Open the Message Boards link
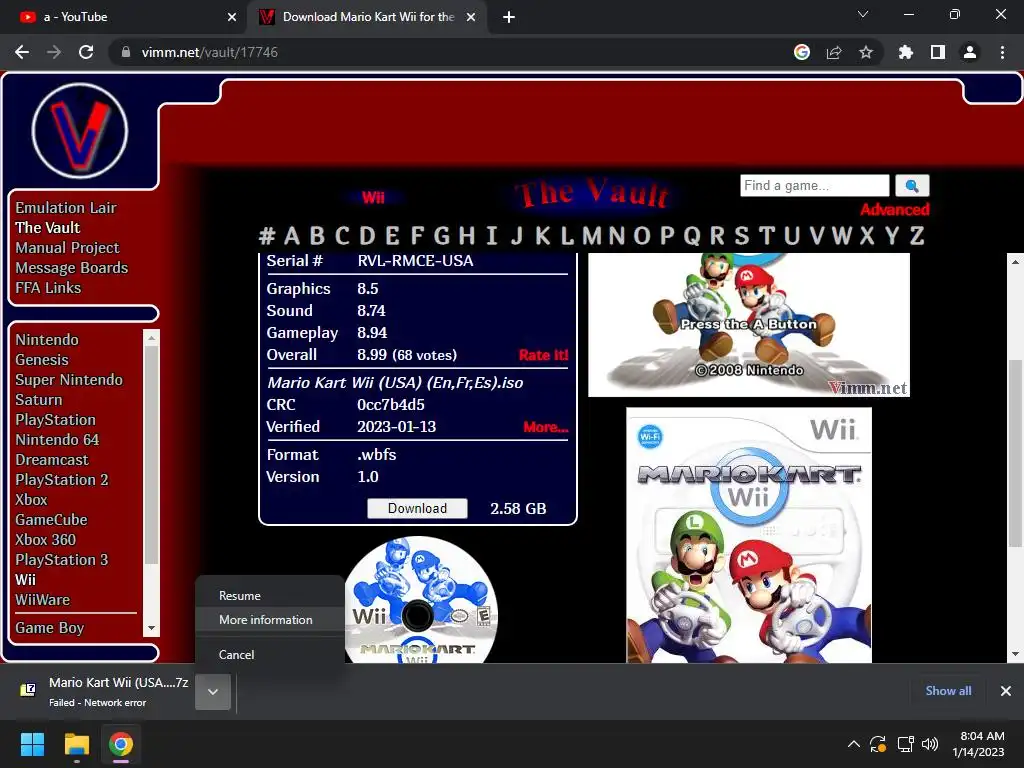The width and height of the screenshot is (1024, 768). [x=71, y=268]
